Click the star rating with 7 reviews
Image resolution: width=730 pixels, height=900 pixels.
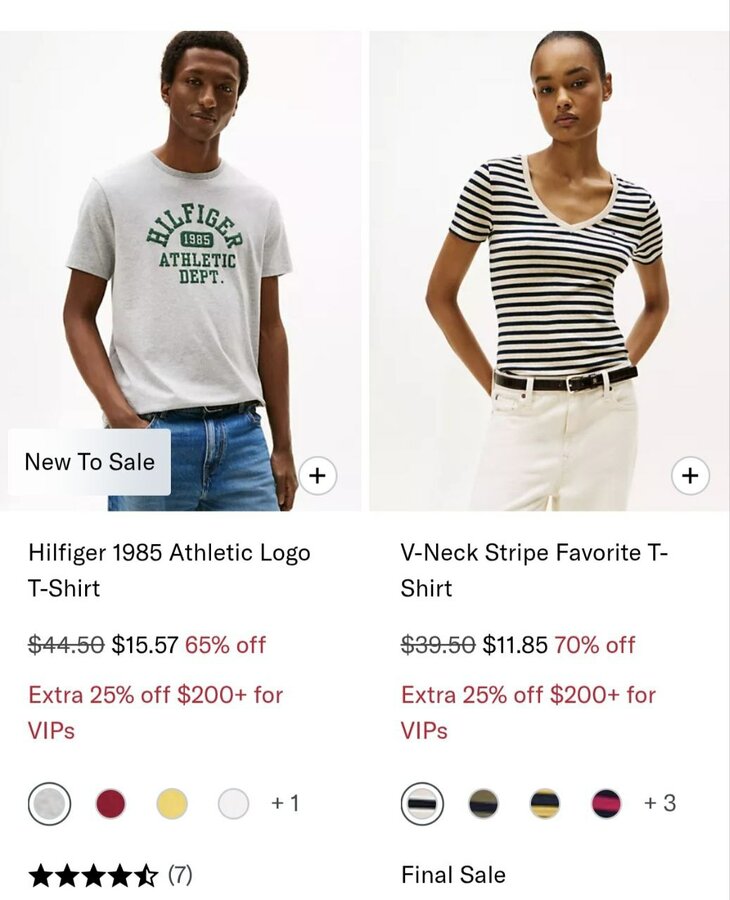[x=110, y=876]
